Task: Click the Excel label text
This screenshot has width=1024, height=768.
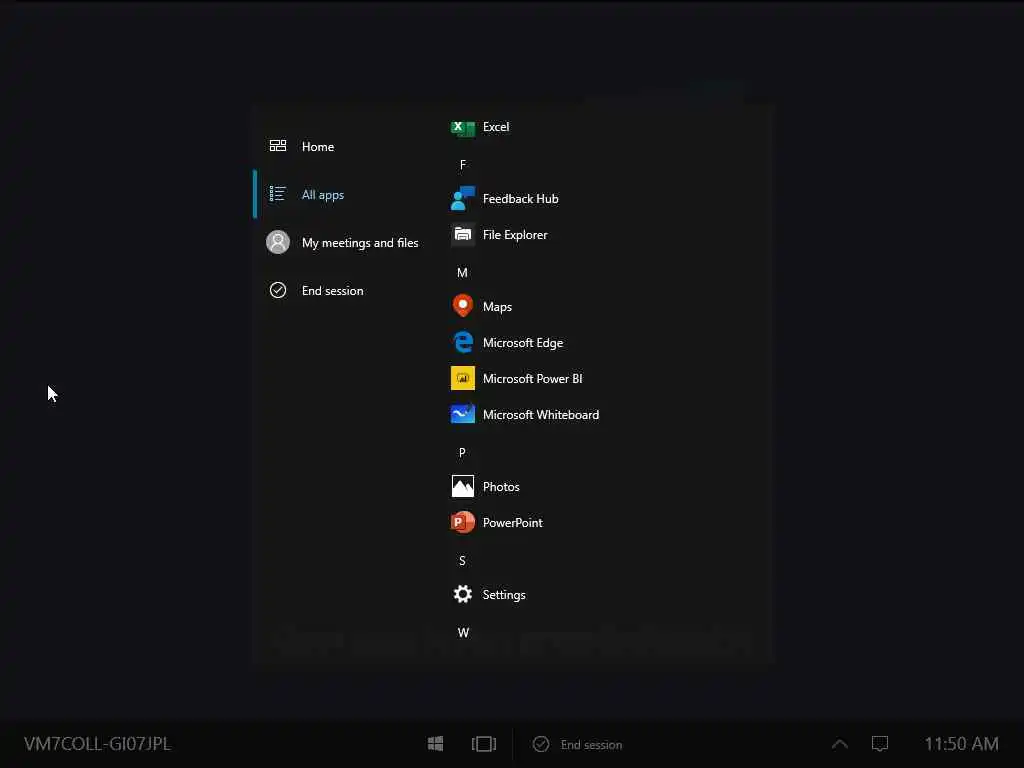Action: point(496,127)
